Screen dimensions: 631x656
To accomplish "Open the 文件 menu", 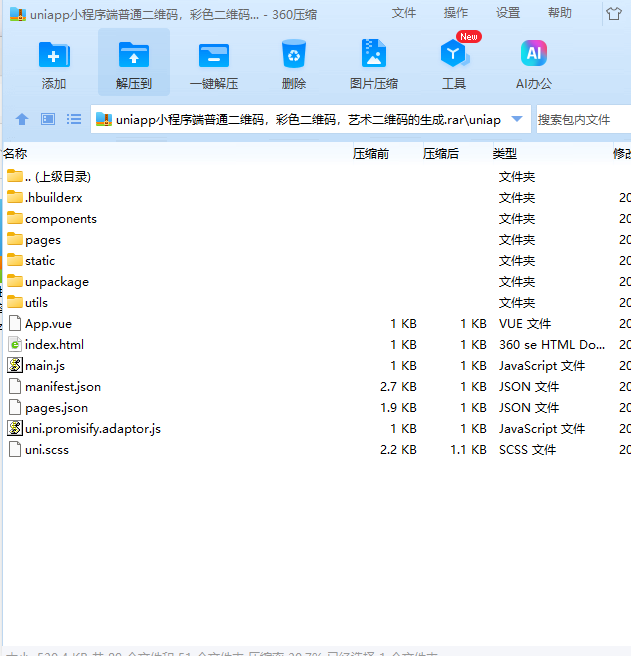I will pyautogui.click(x=404, y=13).
